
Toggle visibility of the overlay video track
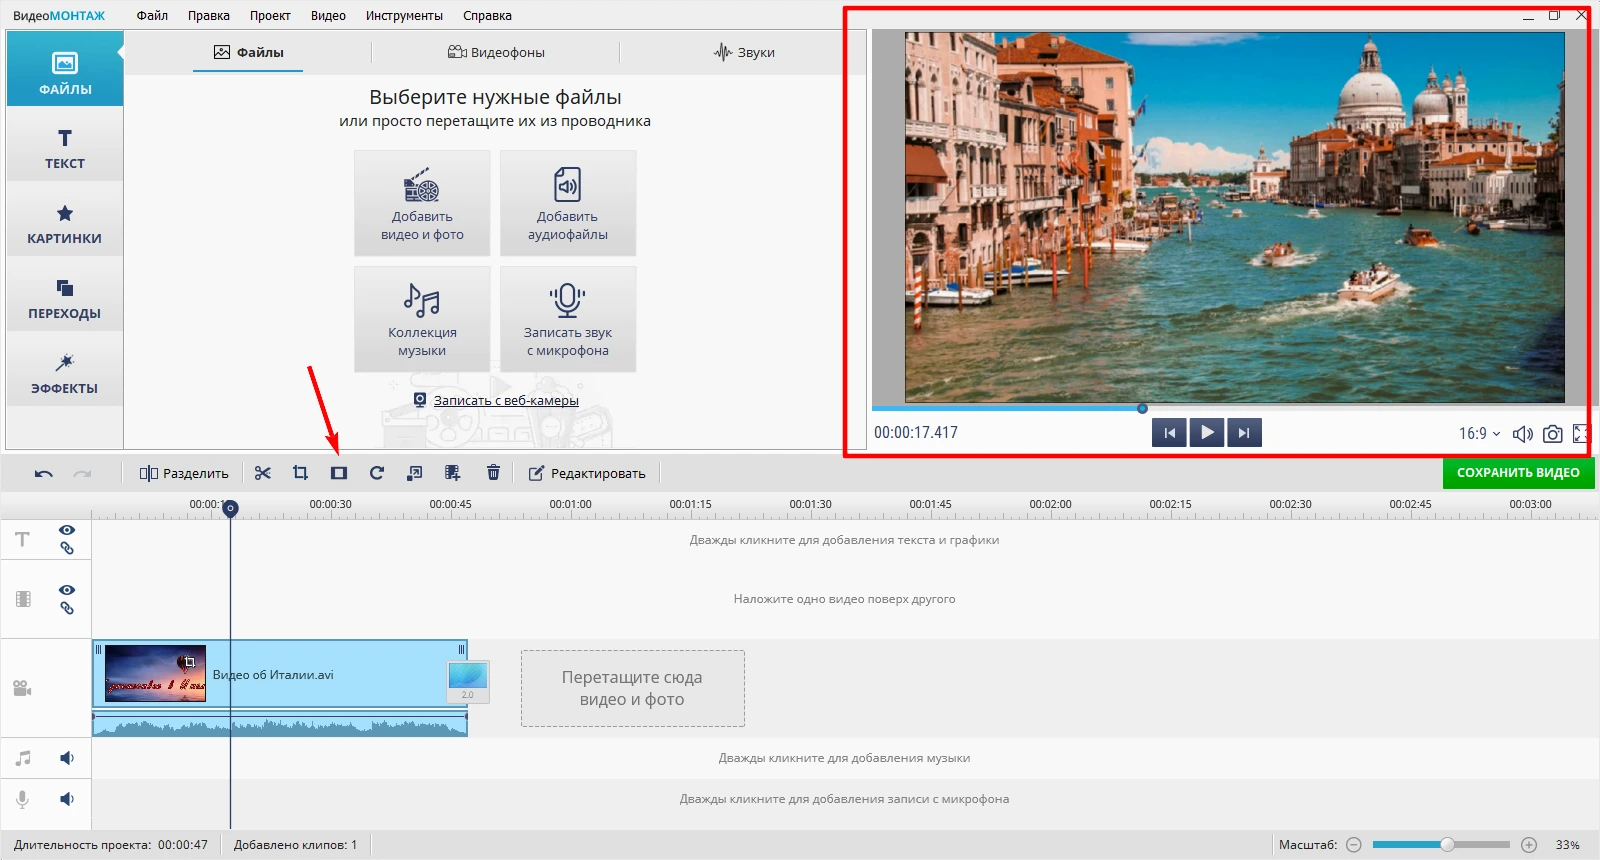click(x=67, y=590)
